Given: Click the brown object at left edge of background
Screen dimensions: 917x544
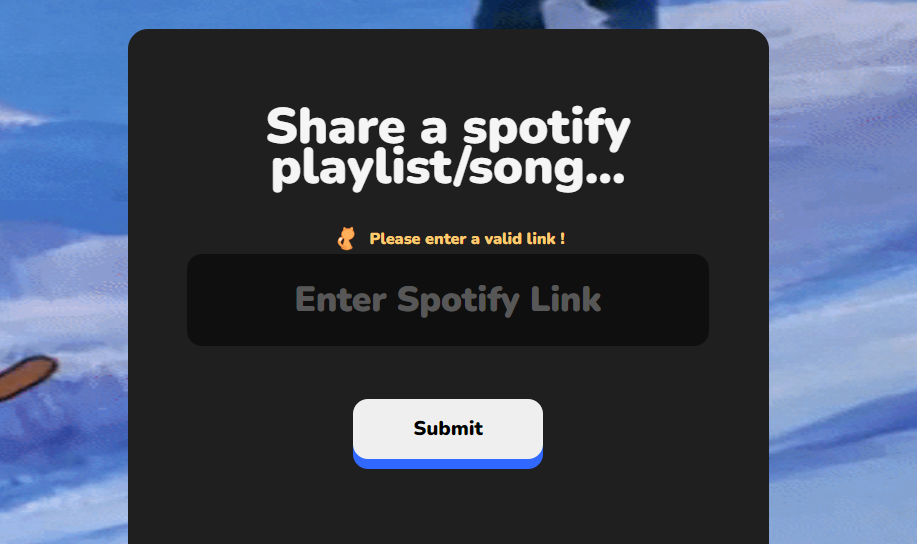Looking at the screenshot, I should [x=27, y=377].
